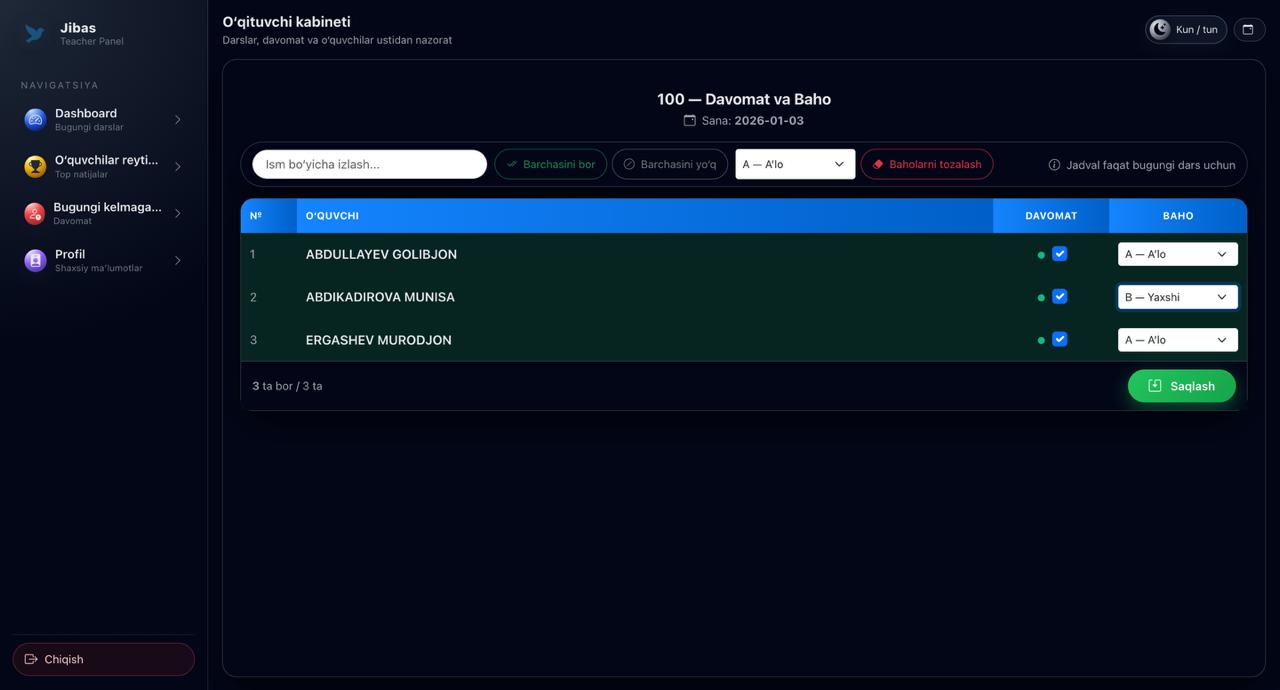Open grade dropdown for ERGASHEV MURODJON
The image size is (1280, 690).
click(1177, 340)
